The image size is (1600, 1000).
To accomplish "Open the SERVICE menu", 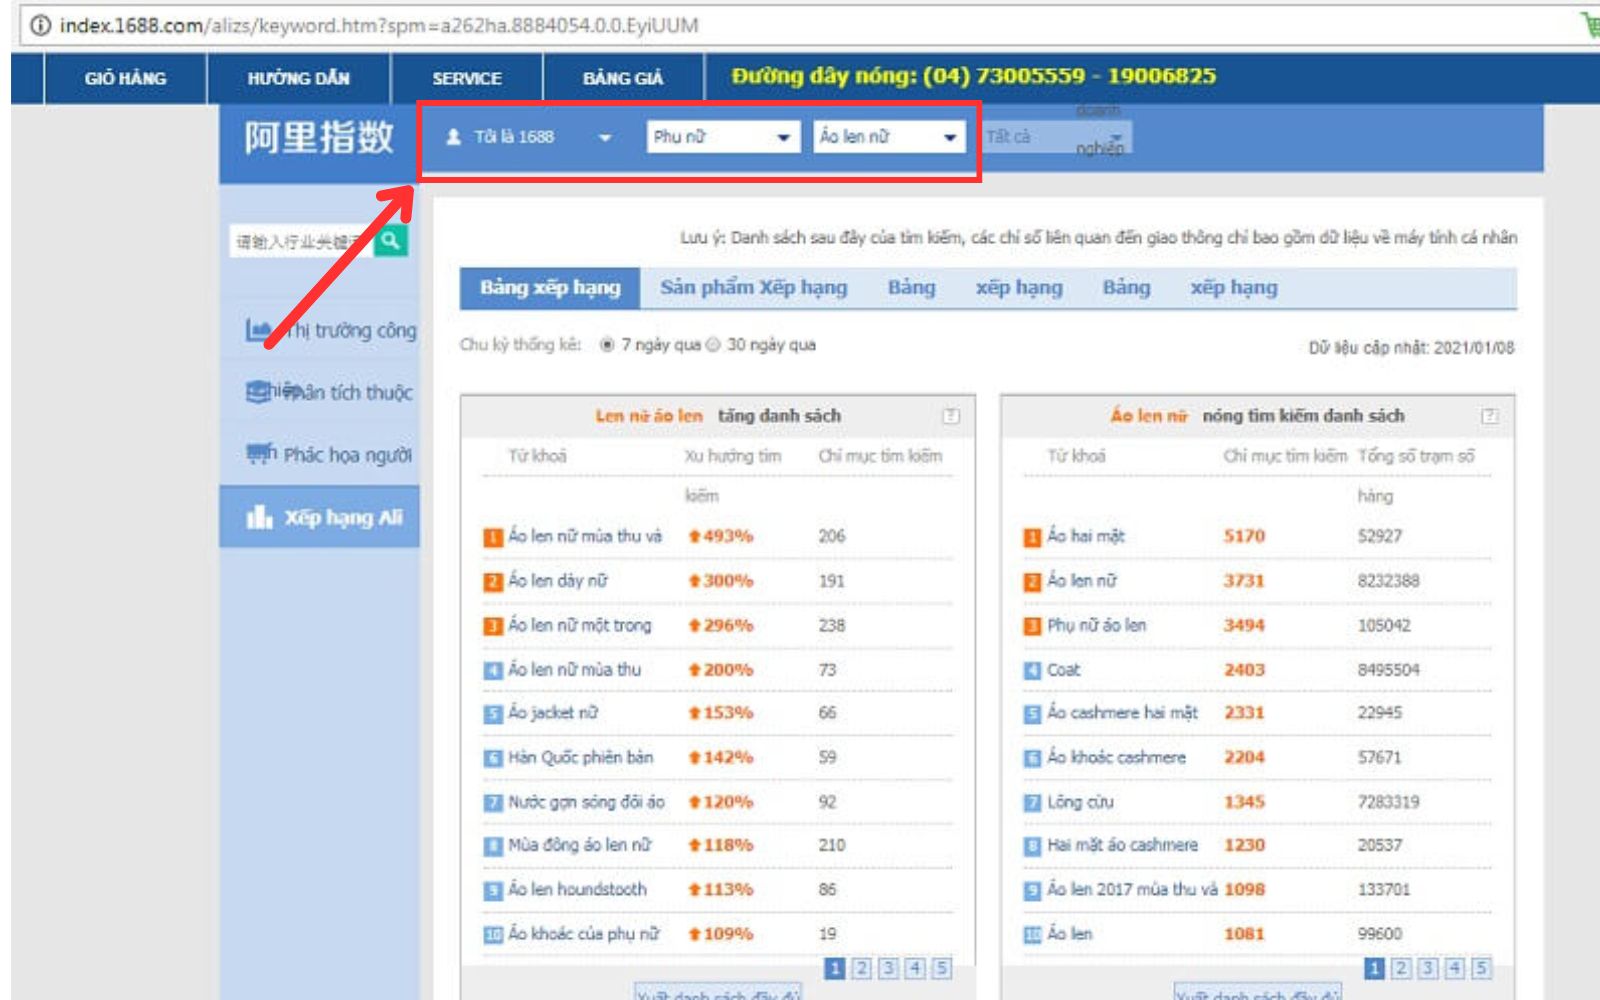I will coord(467,78).
